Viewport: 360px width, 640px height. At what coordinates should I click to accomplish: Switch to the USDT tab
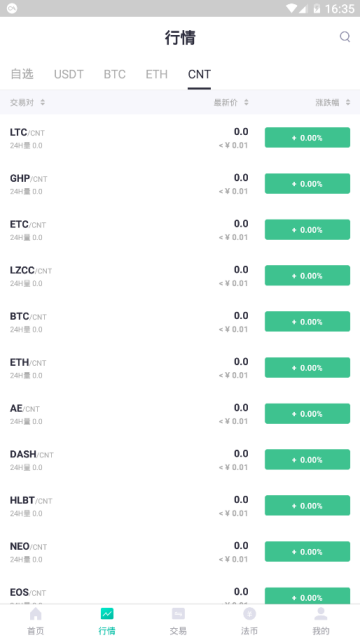click(x=69, y=74)
